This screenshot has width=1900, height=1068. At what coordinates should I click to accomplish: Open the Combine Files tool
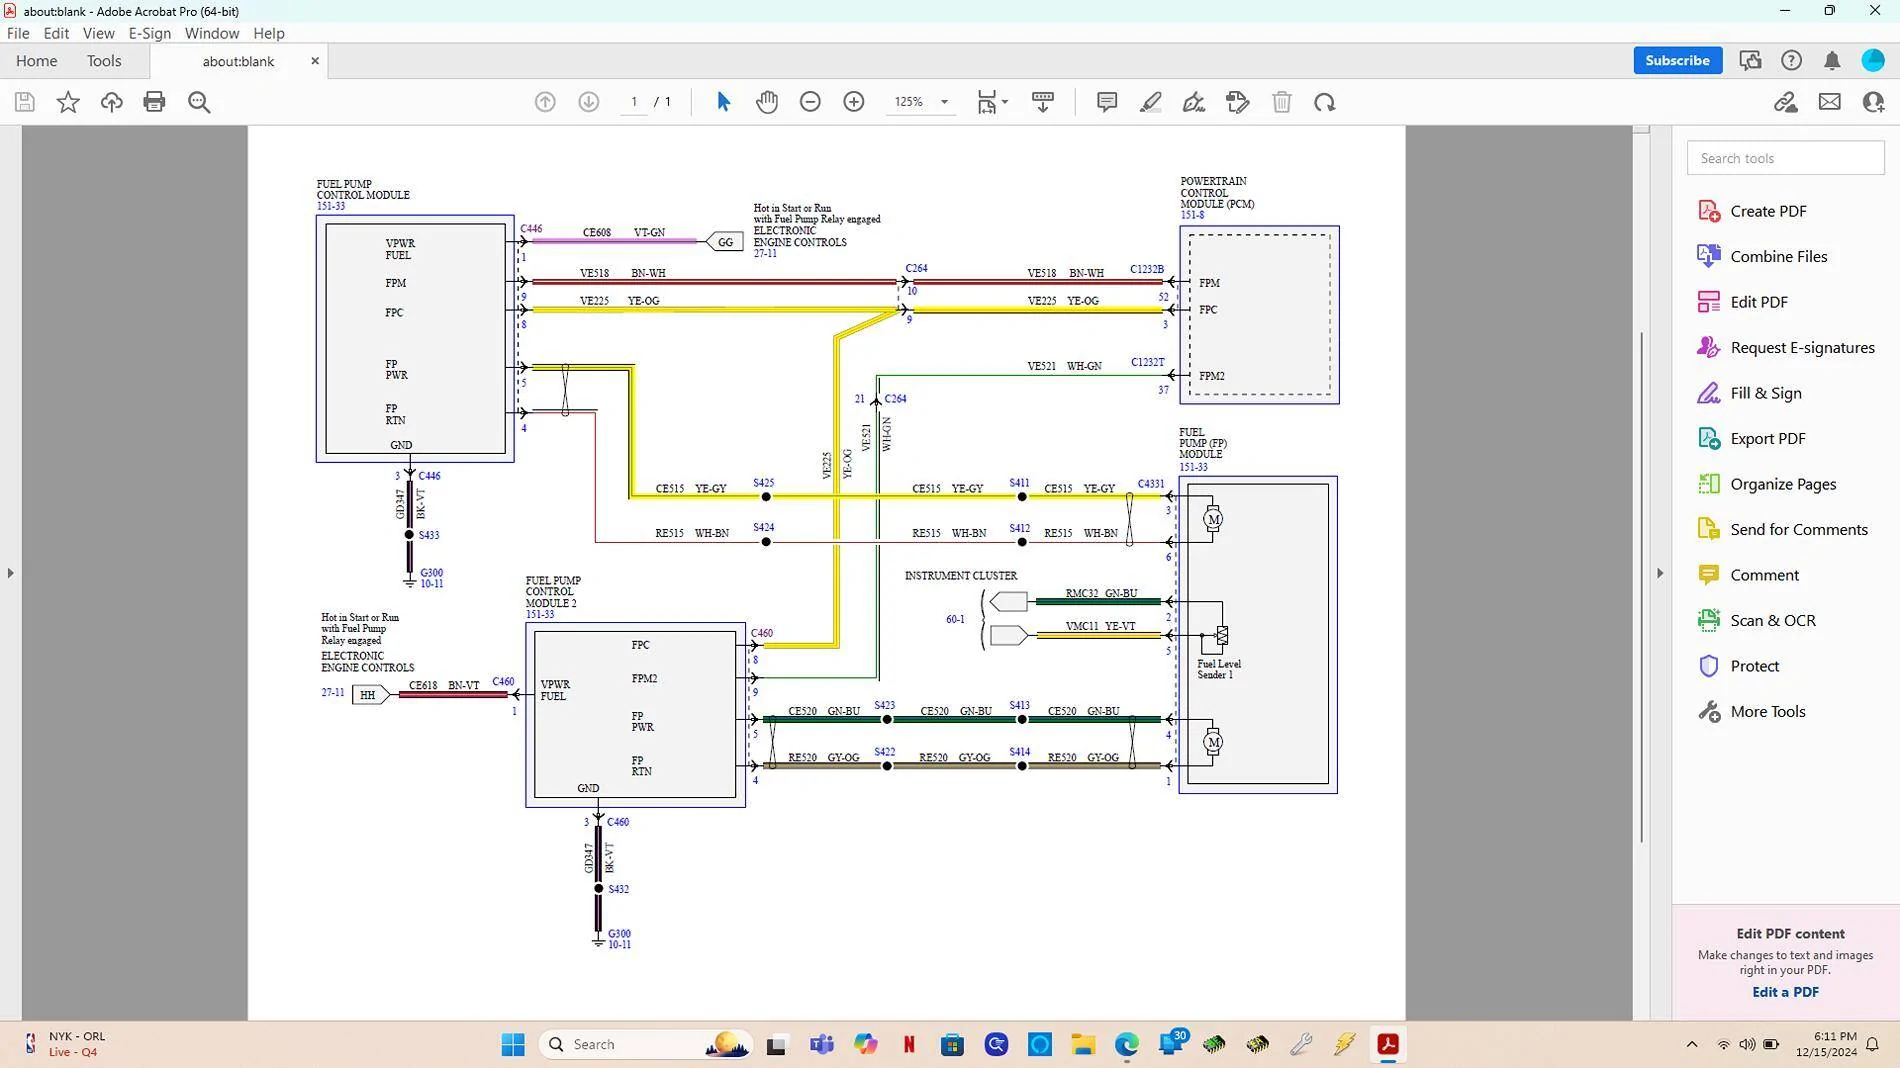(x=1778, y=256)
